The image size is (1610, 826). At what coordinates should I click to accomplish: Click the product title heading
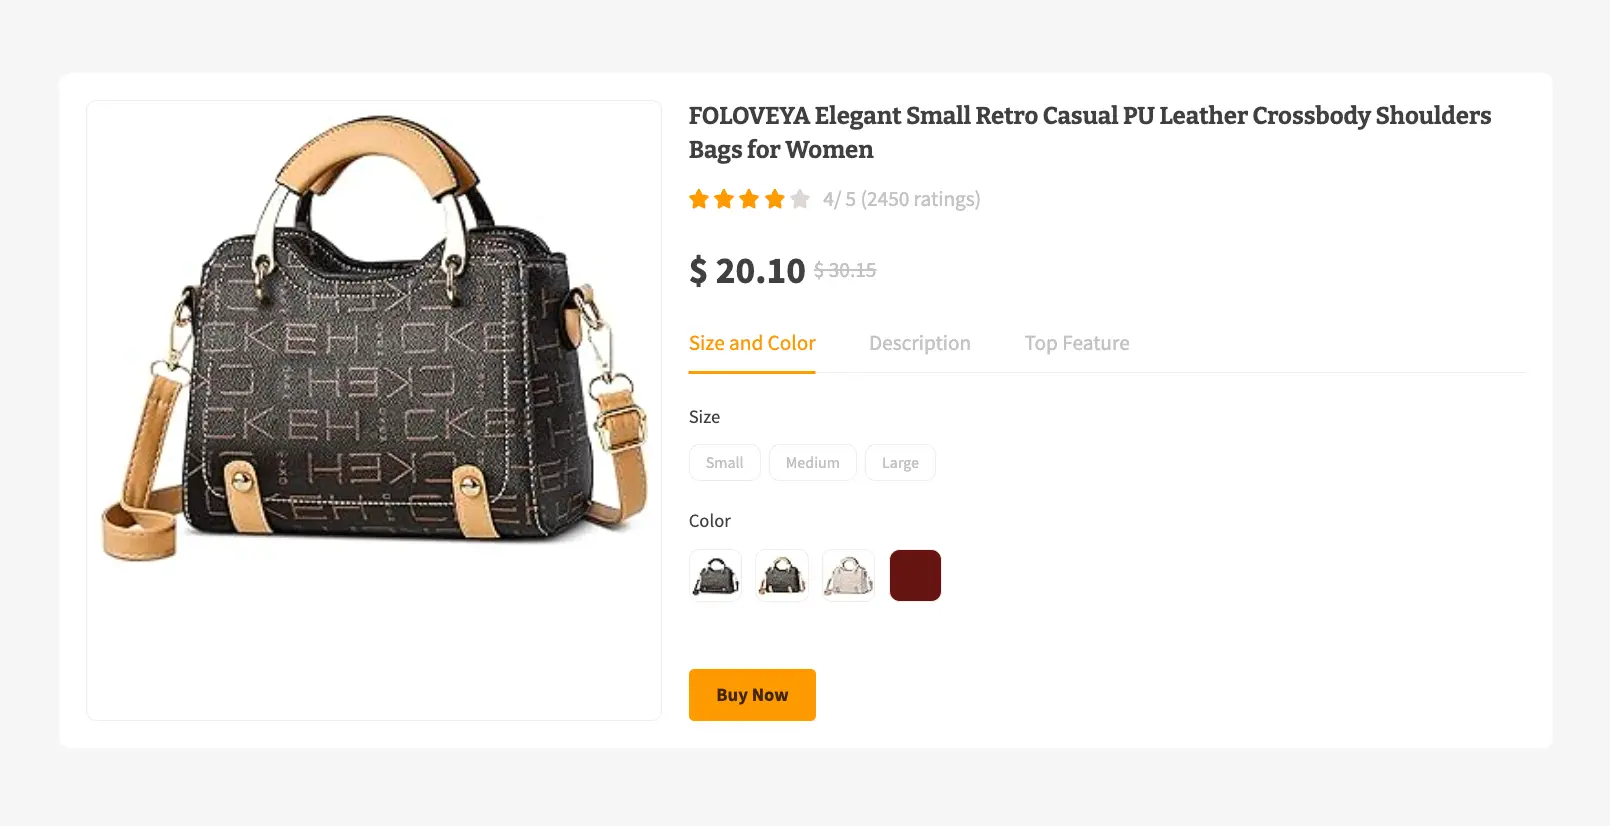[1089, 132]
